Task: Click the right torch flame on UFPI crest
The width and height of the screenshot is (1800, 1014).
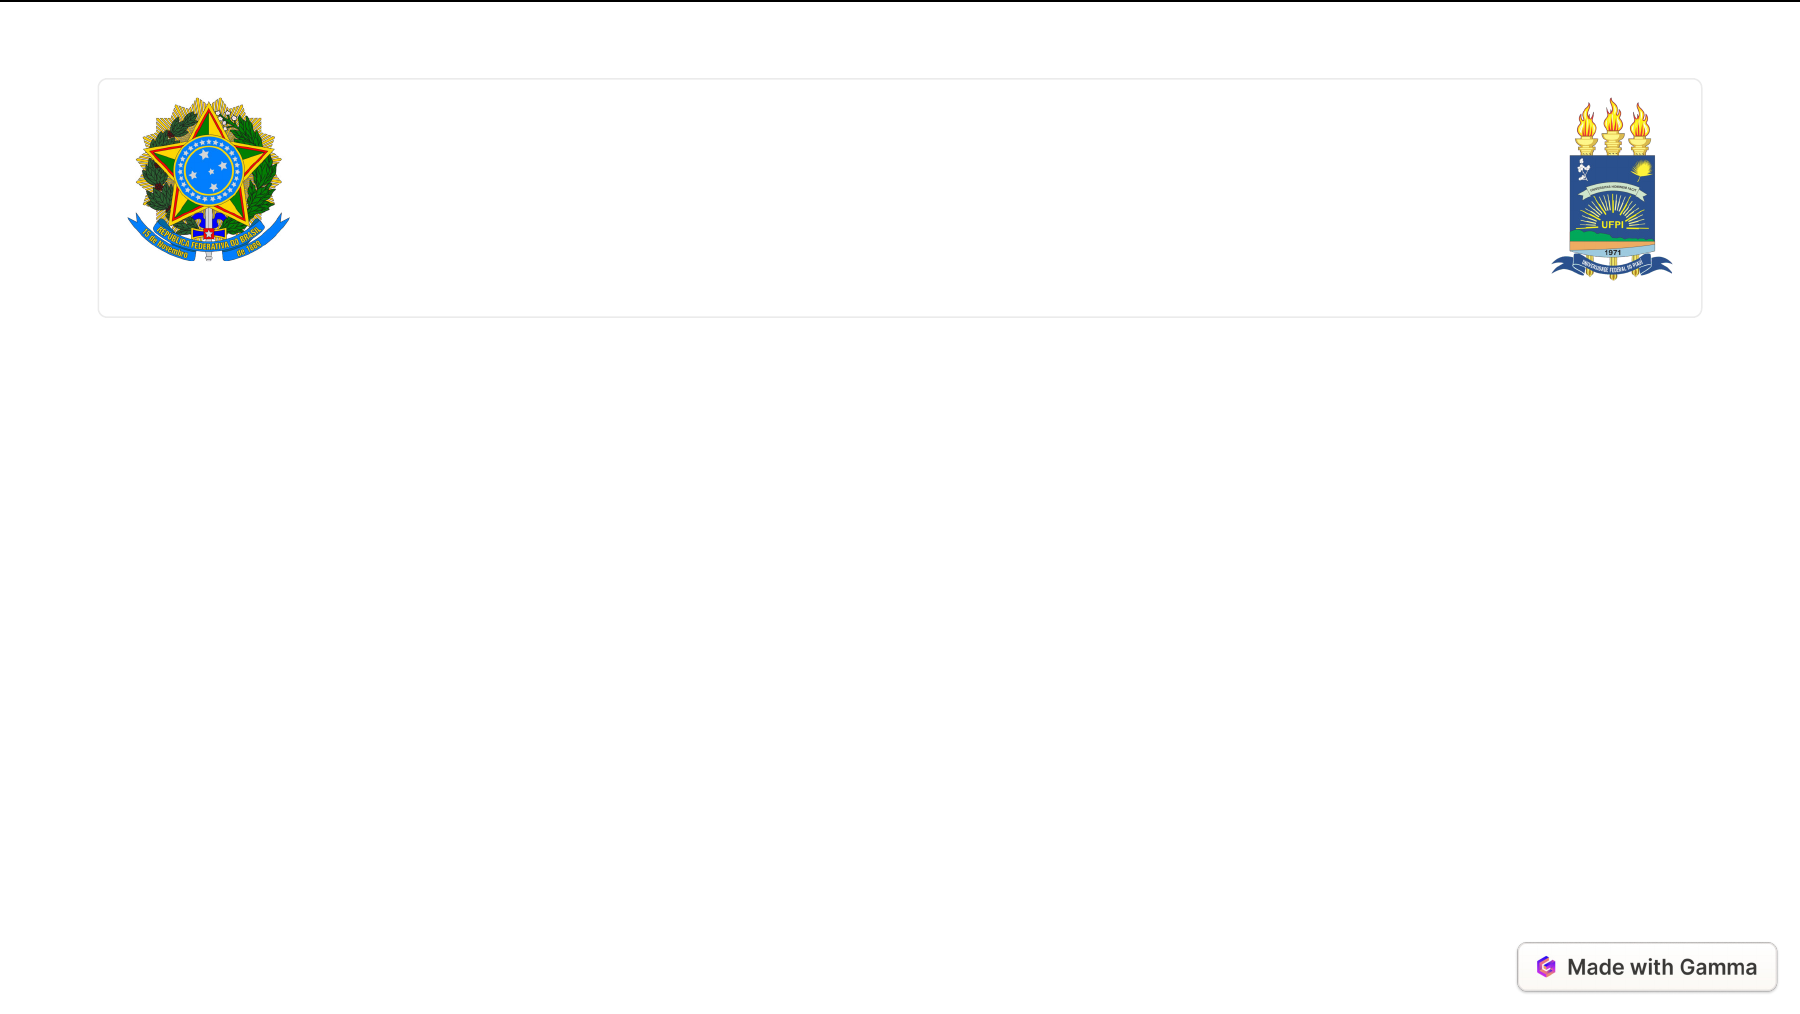Action: point(1640,122)
